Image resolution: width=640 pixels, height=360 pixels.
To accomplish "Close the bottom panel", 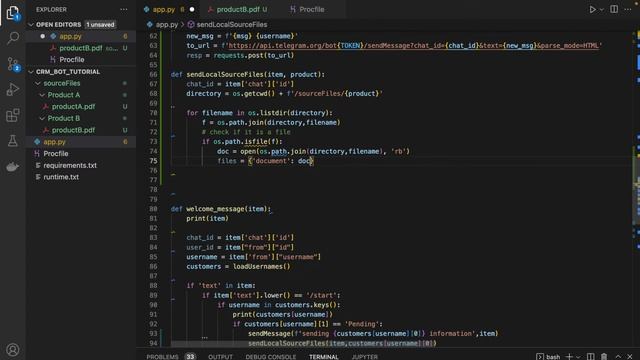I will pos(630,356).
